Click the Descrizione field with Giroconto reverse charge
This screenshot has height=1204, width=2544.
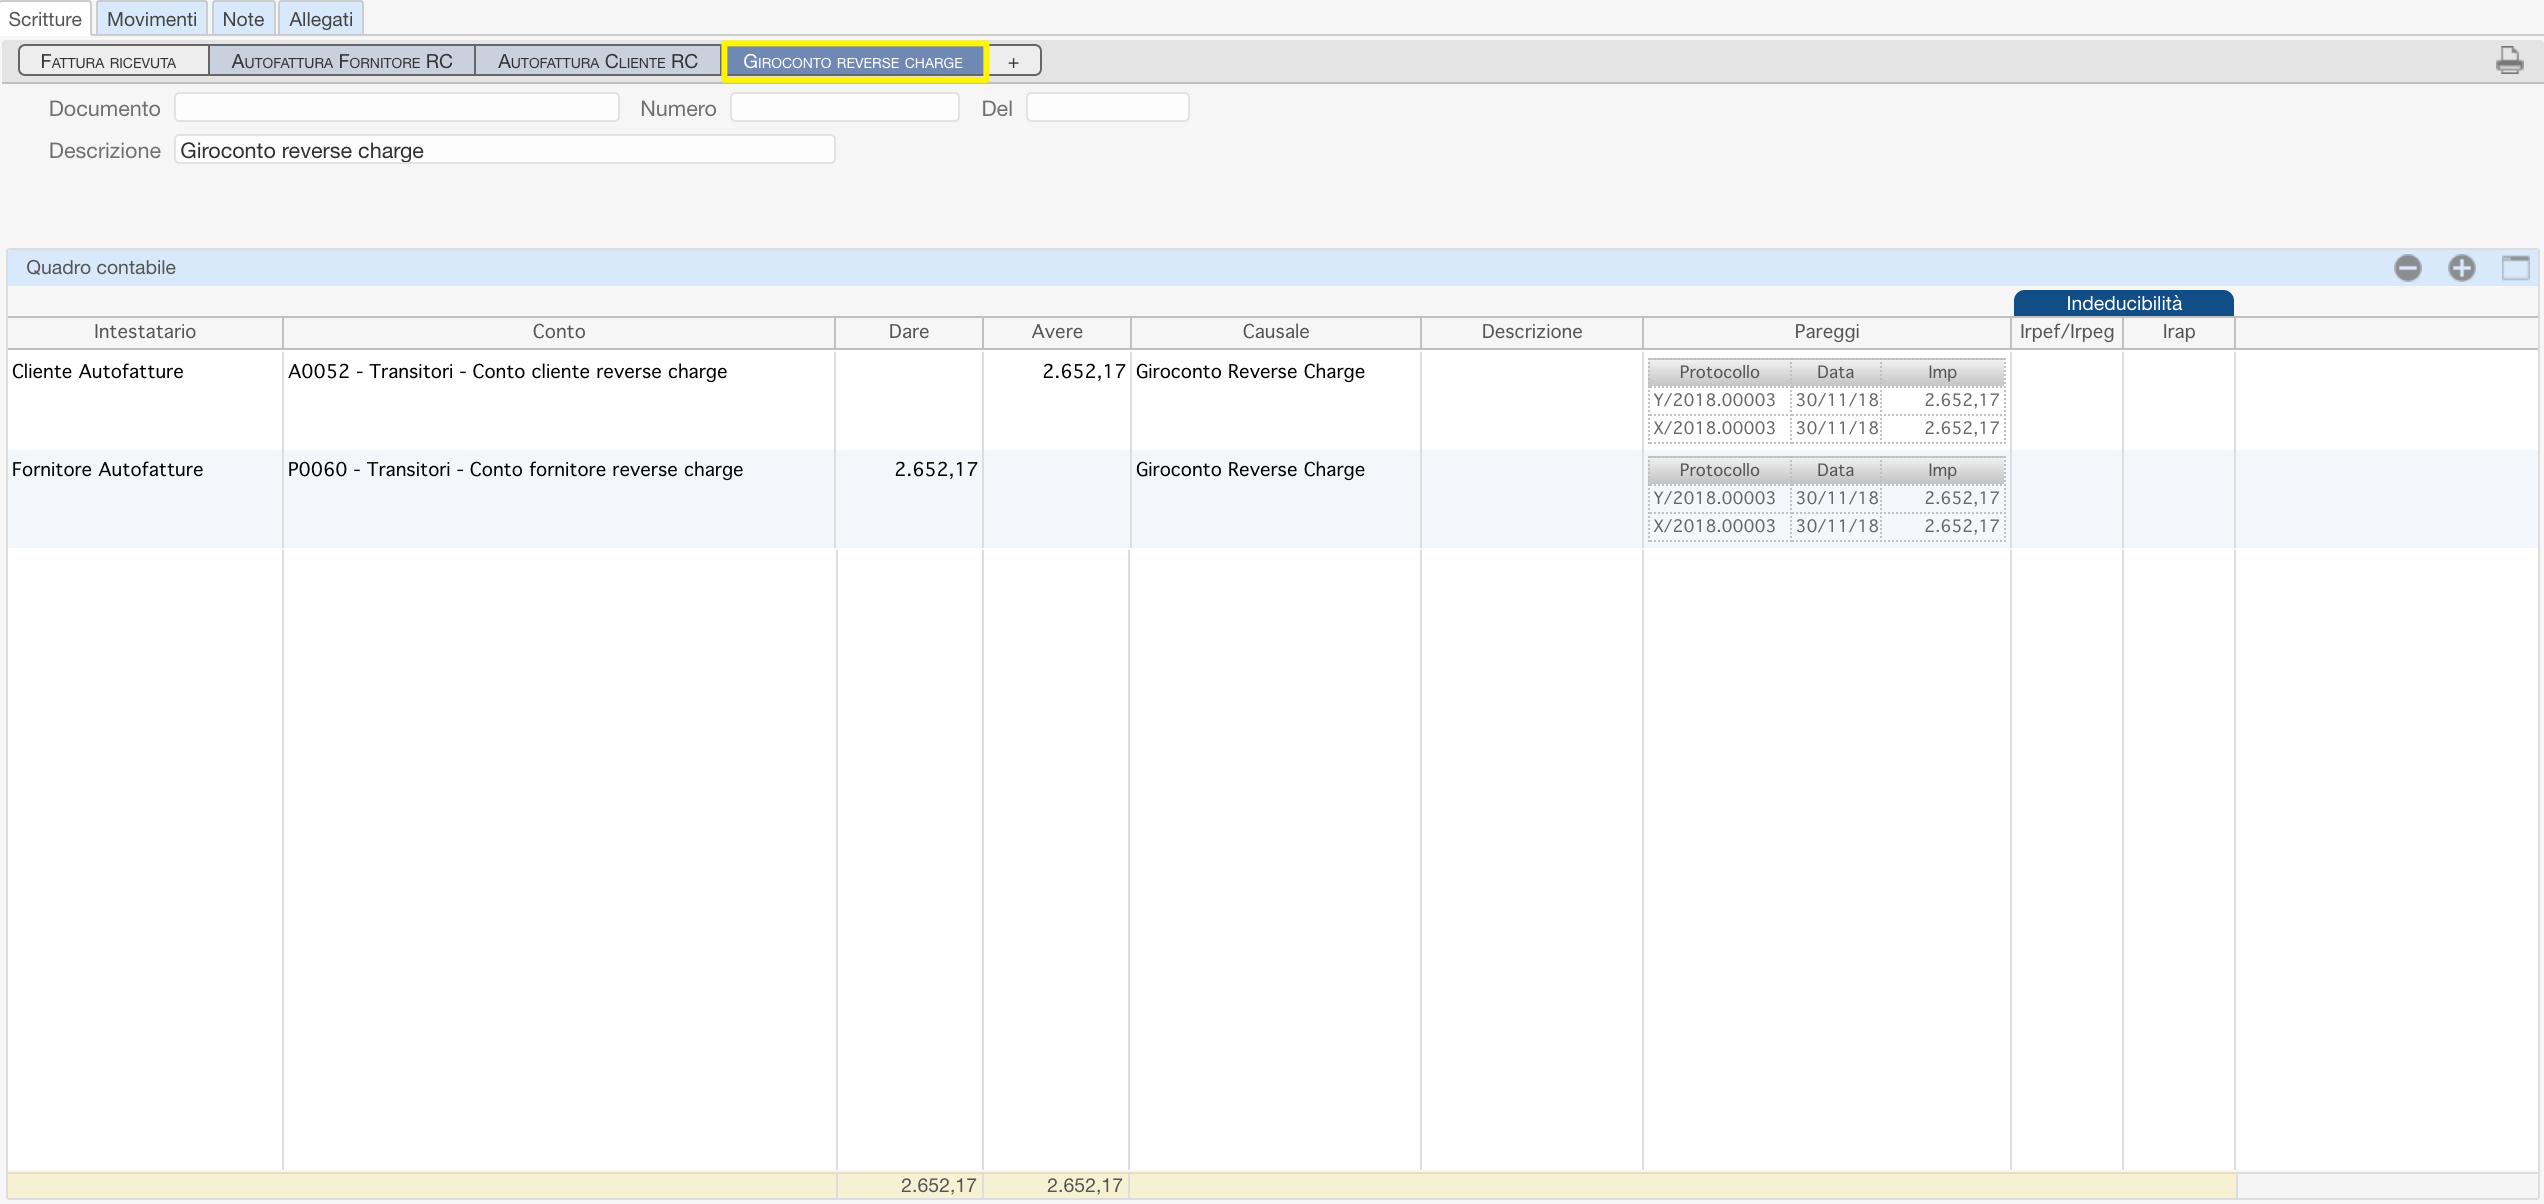click(x=505, y=150)
